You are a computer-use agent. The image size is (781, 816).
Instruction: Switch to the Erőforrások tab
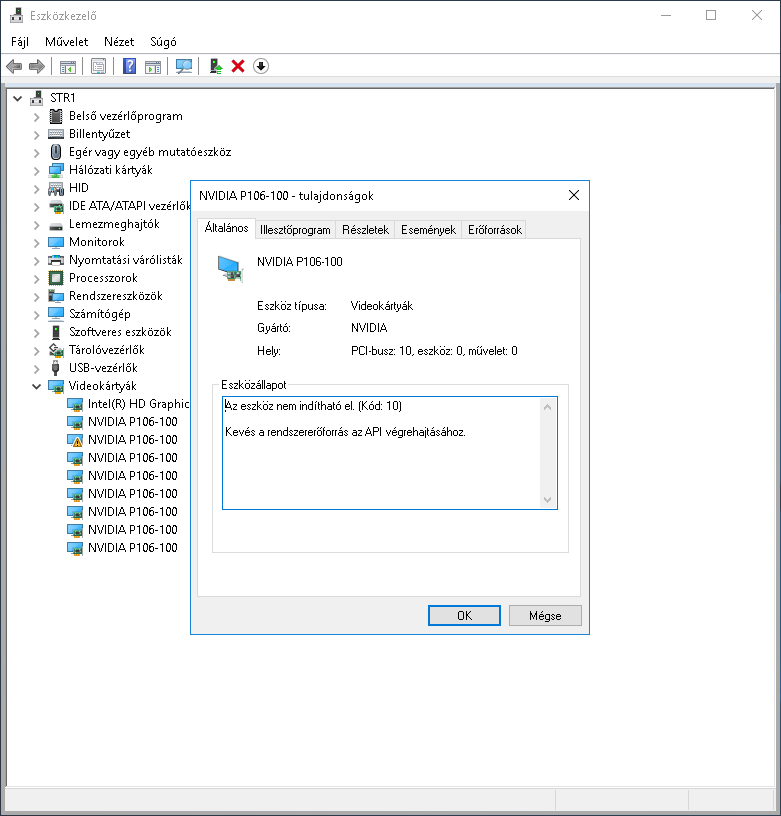(494, 230)
